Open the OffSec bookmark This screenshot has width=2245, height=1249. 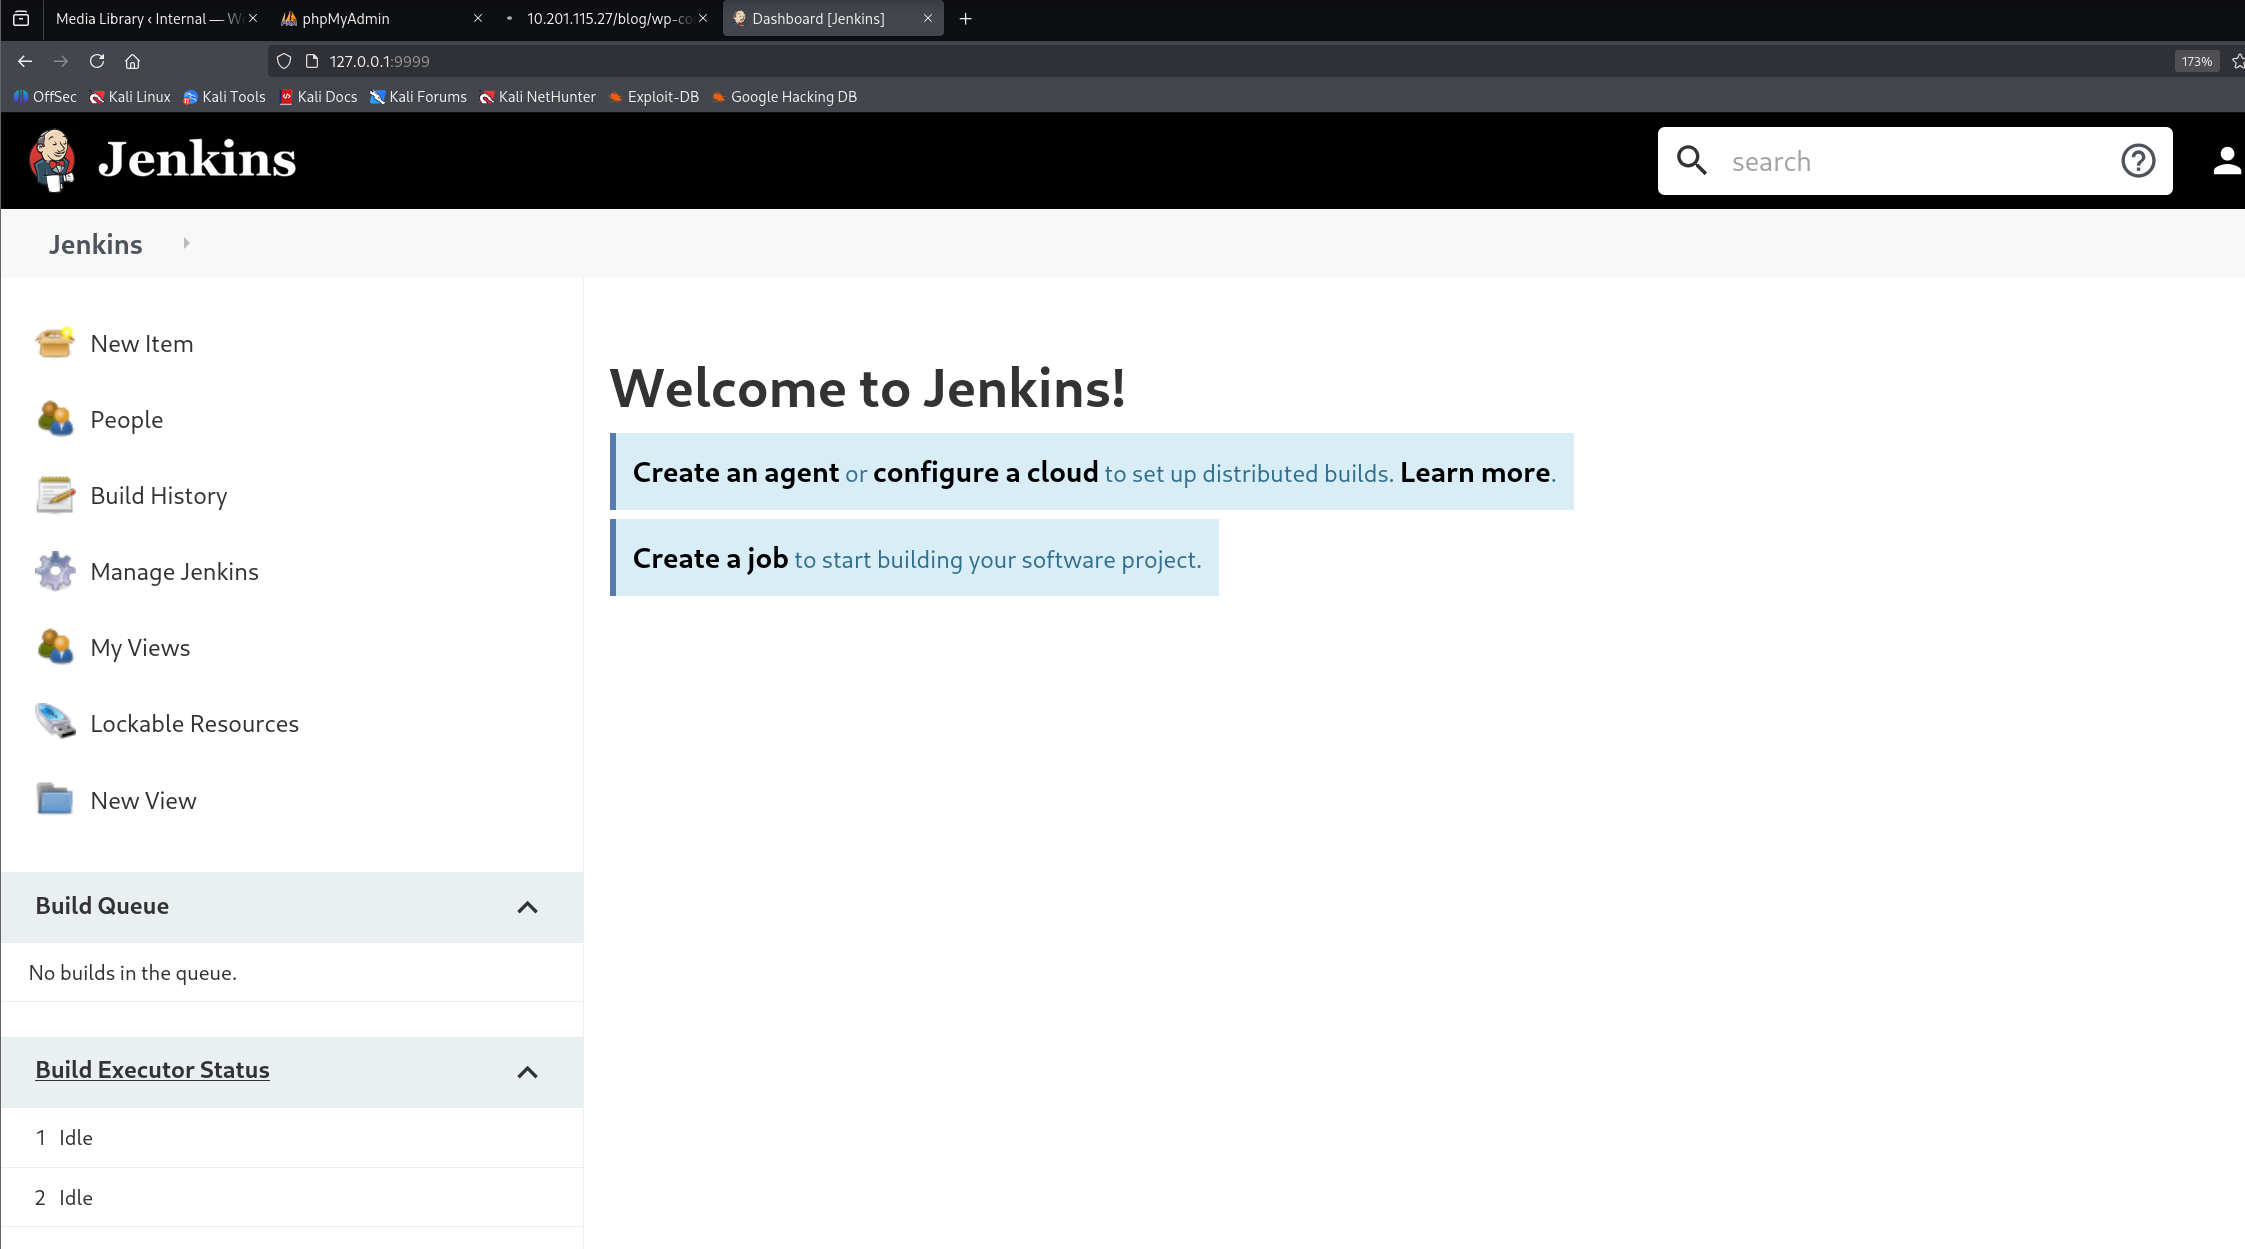point(45,97)
